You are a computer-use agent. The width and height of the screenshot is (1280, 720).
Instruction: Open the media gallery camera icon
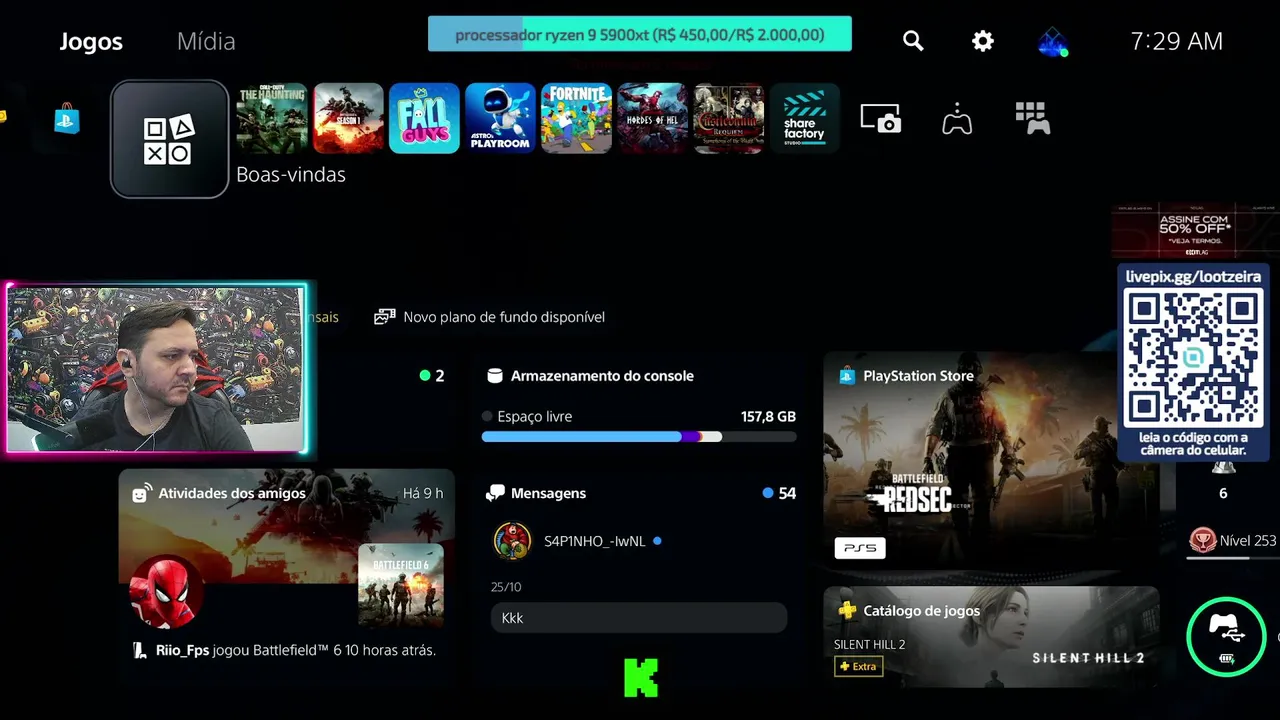[881, 119]
